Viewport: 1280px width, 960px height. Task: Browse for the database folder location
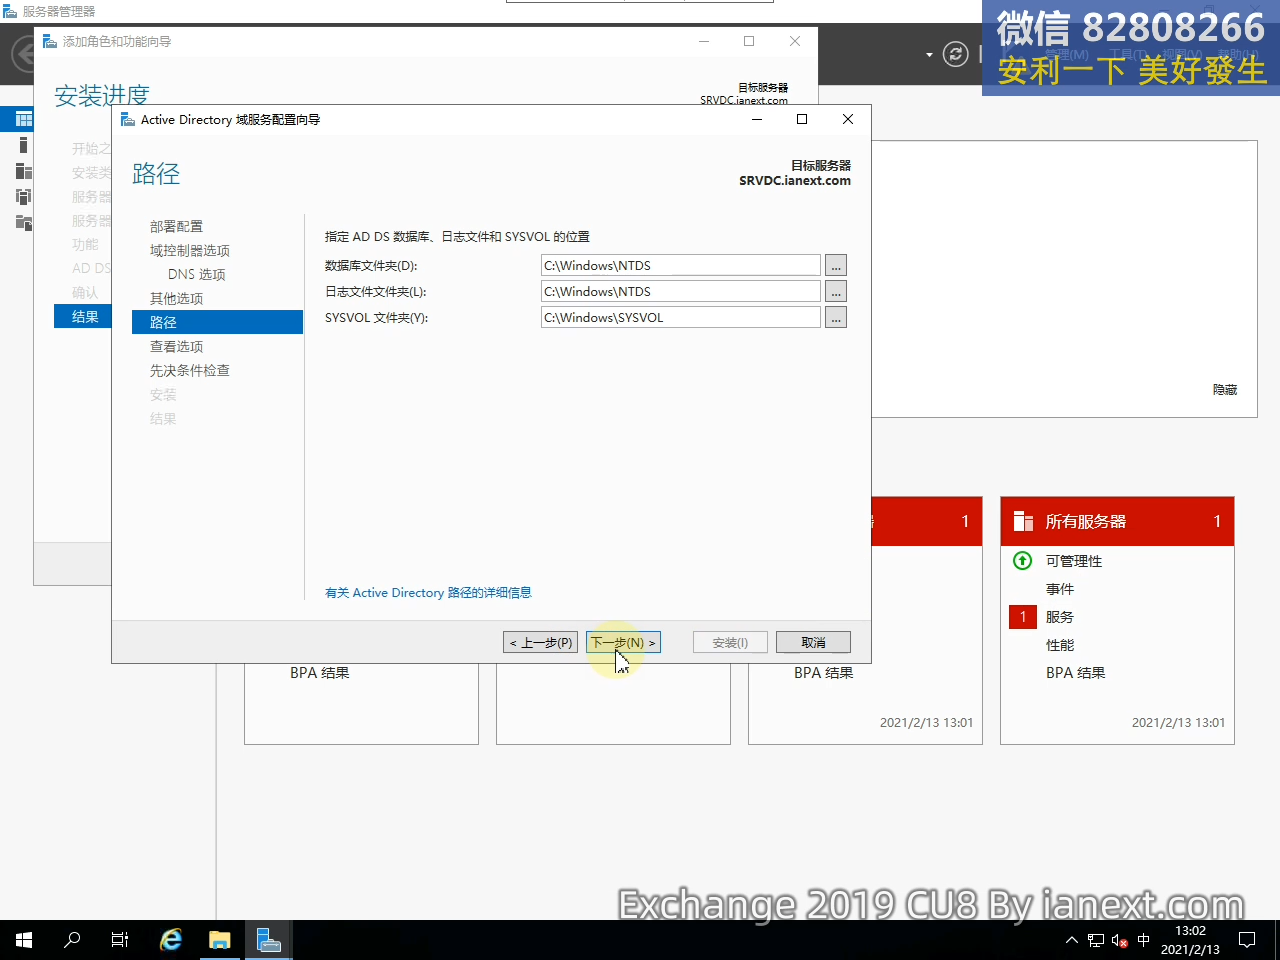(836, 265)
